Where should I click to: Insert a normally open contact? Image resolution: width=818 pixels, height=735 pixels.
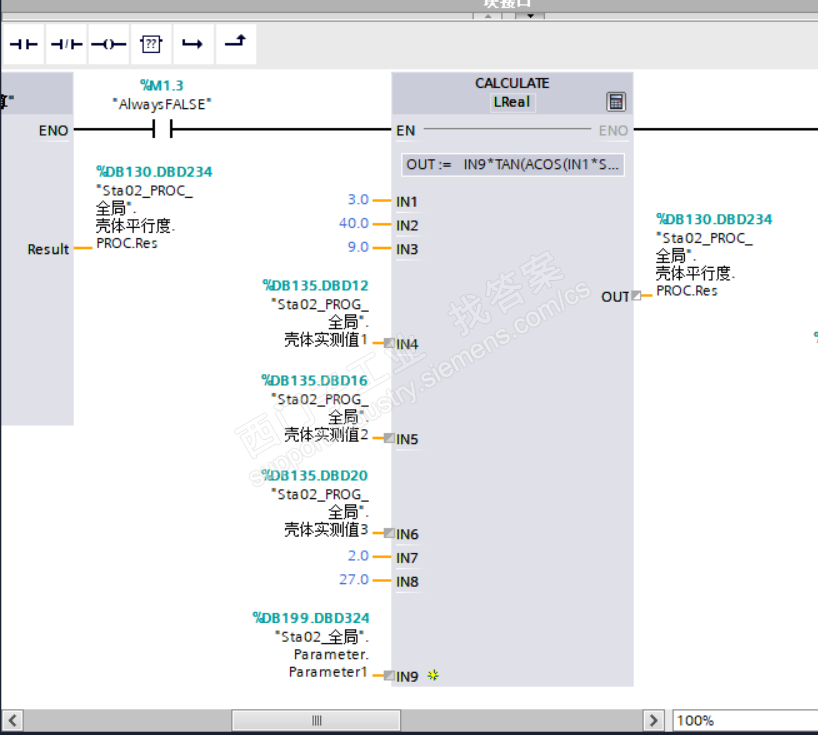[x=23, y=44]
